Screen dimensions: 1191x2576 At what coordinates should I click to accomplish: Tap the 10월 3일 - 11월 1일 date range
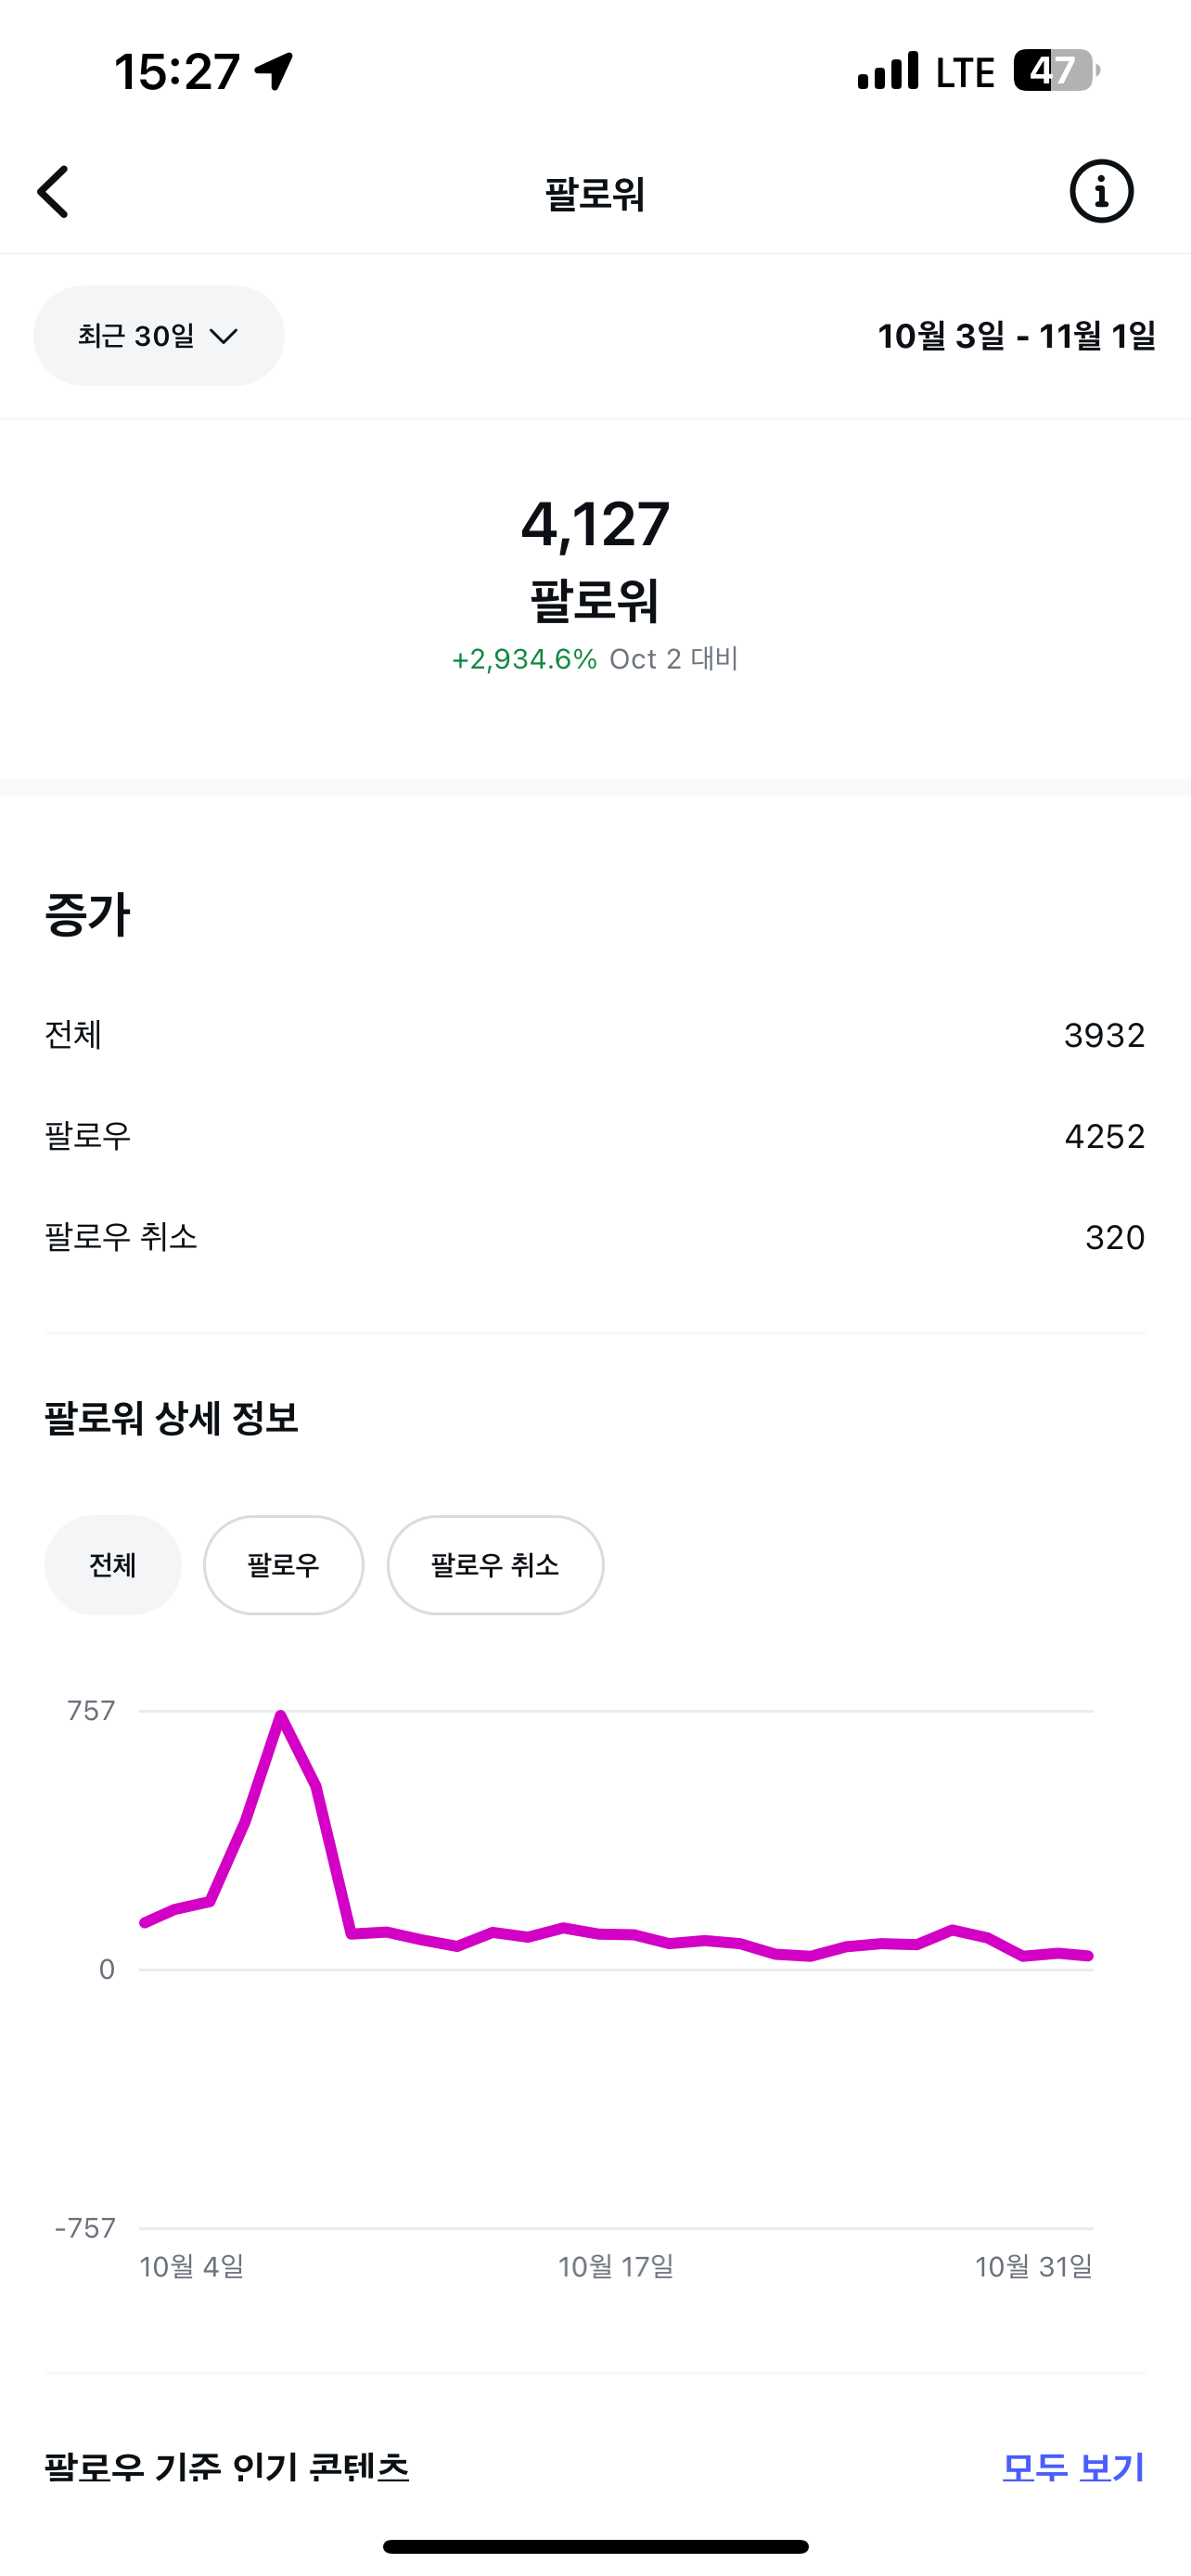[1016, 336]
